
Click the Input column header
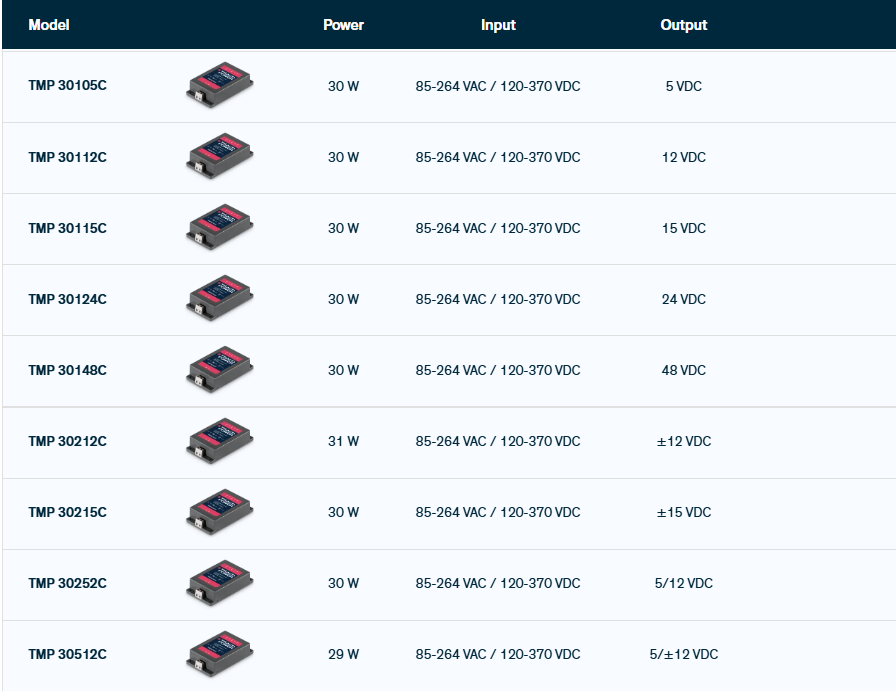point(498,25)
